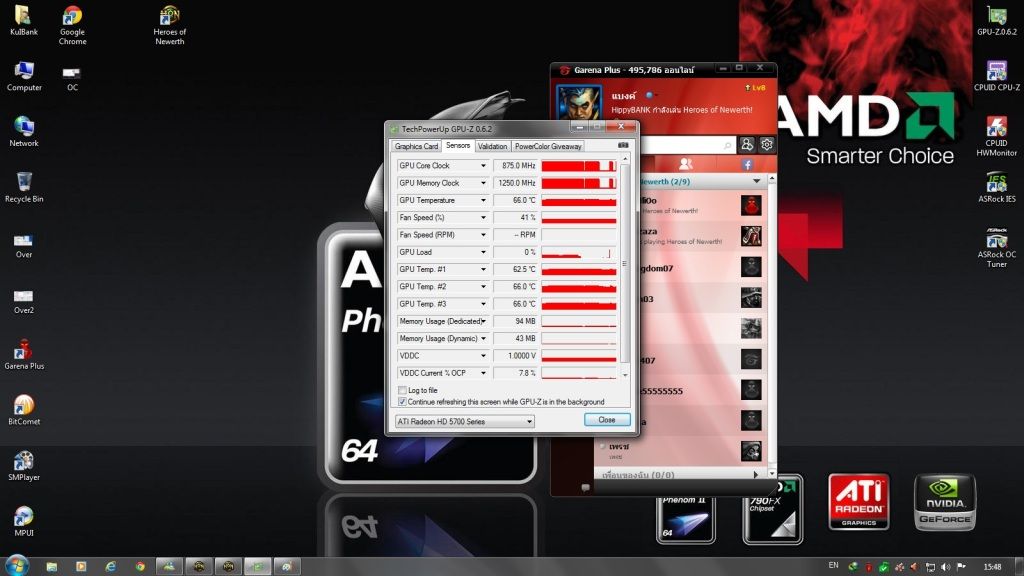Open Garena Plus settings gear icon

pyautogui.click(x=767, y=145)
